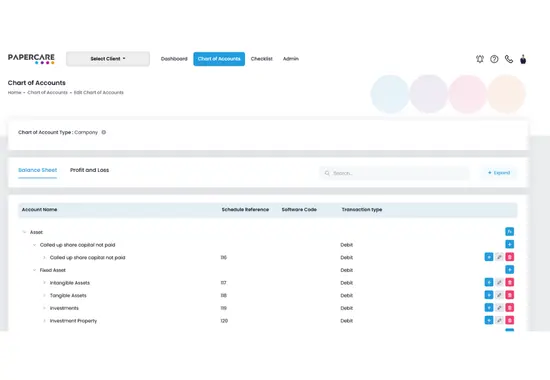The height and width of the screenshot is (380, 550).
Task: Open the Admin menu
Action: click(x=291, y=59)
